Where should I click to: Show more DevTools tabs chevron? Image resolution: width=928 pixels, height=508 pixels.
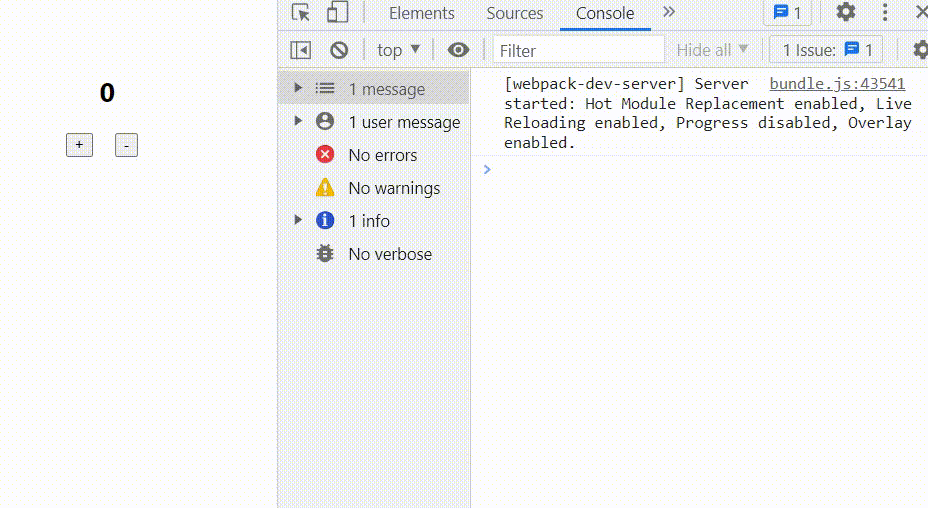tap(669, 12)
